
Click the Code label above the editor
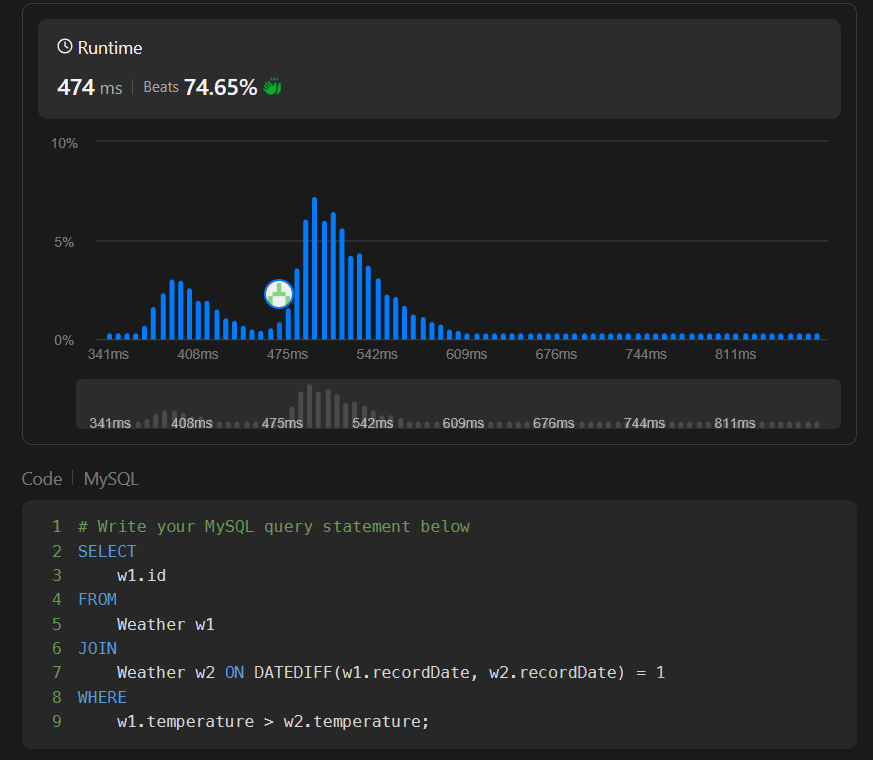point(42,479)
